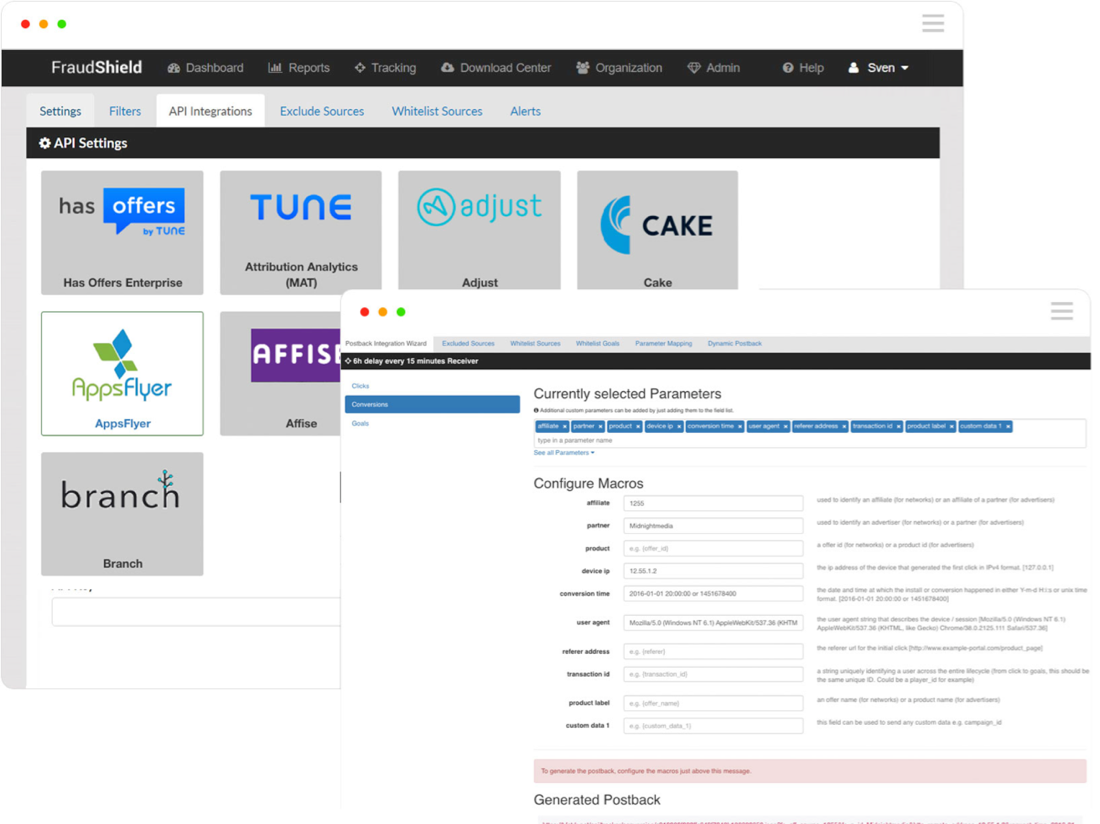The width and height of the screenshot is (1100, 824).
Task: Remove the partner parameter tag
Action: [601, 426]
